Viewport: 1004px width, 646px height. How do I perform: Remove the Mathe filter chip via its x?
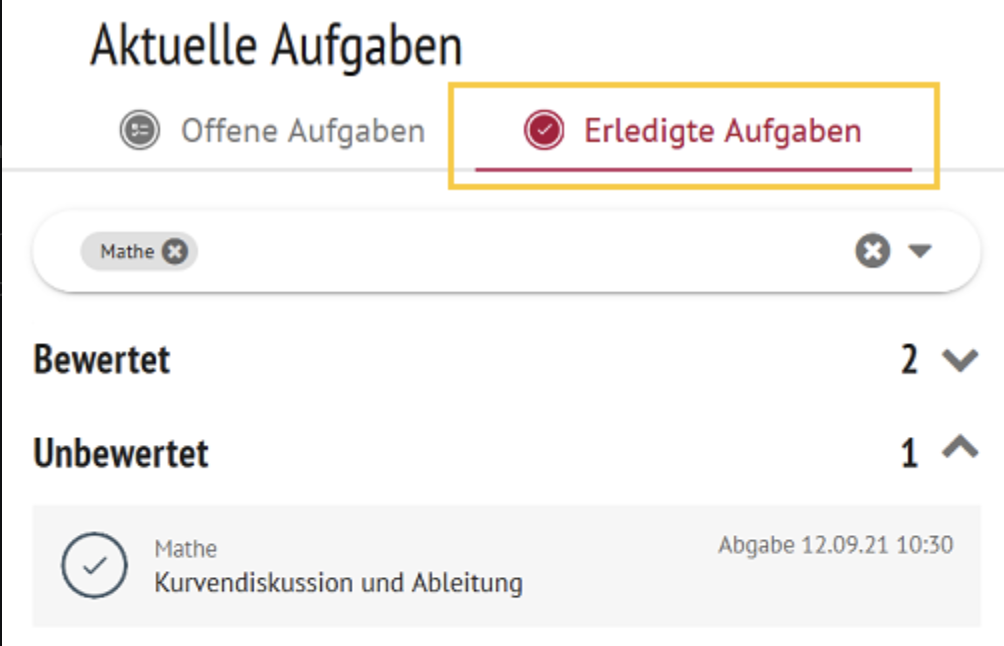[175, 252]
